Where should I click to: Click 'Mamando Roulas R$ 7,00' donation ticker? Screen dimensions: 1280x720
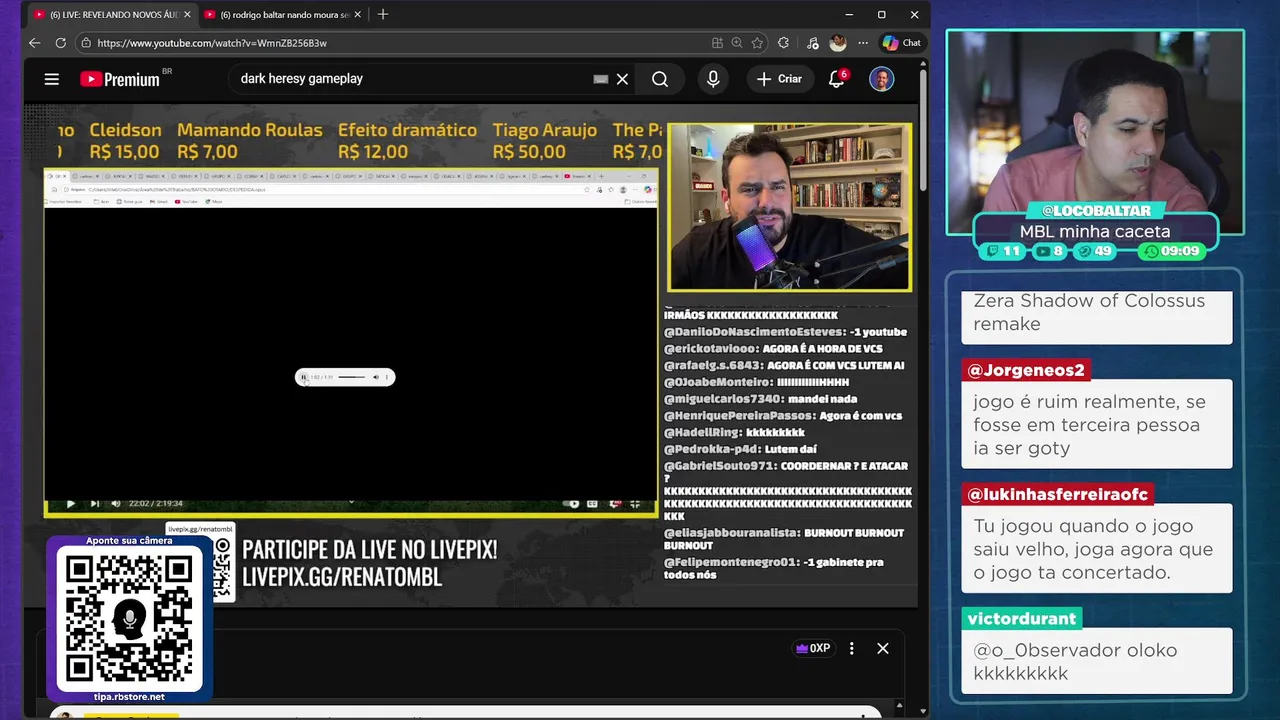[250, 141]
